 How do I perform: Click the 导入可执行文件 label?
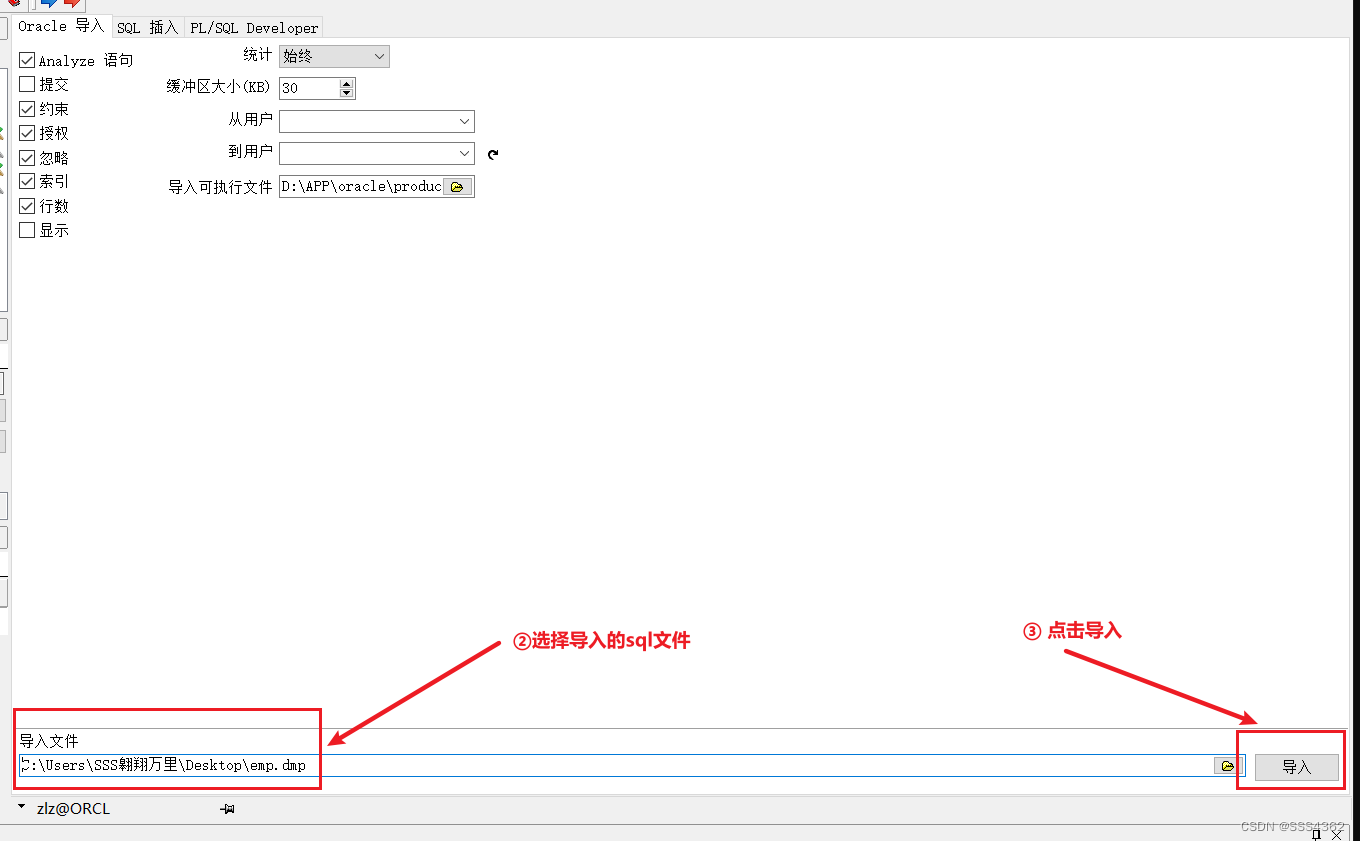tap(220, 187)
